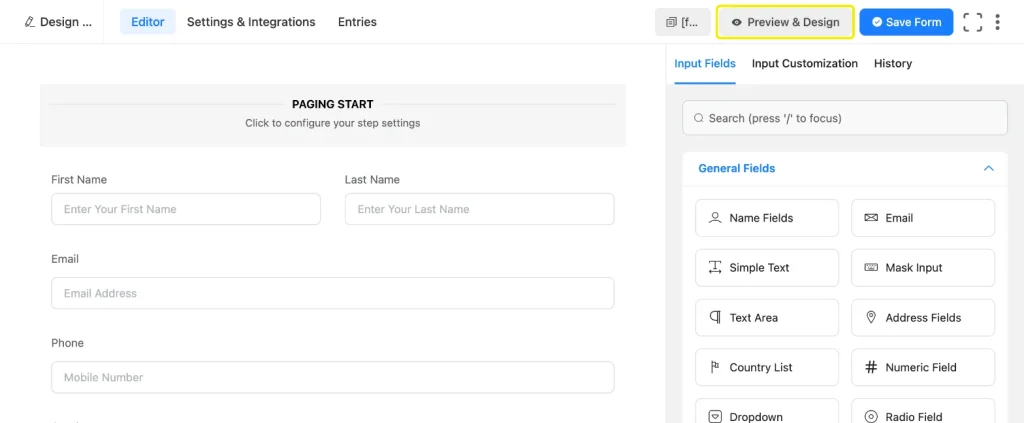
Task: Click the Address Fields pin icon
Action: click(x=871, y=317)
